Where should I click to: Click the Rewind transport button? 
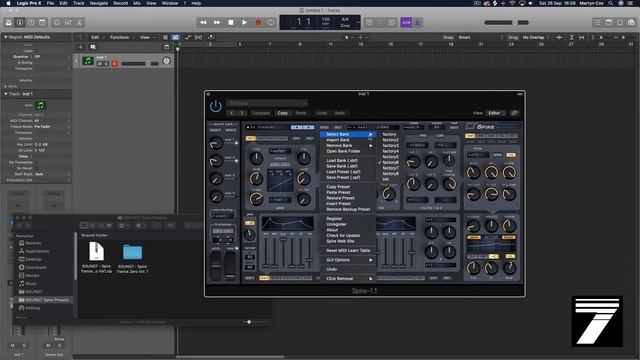(203, 22)
